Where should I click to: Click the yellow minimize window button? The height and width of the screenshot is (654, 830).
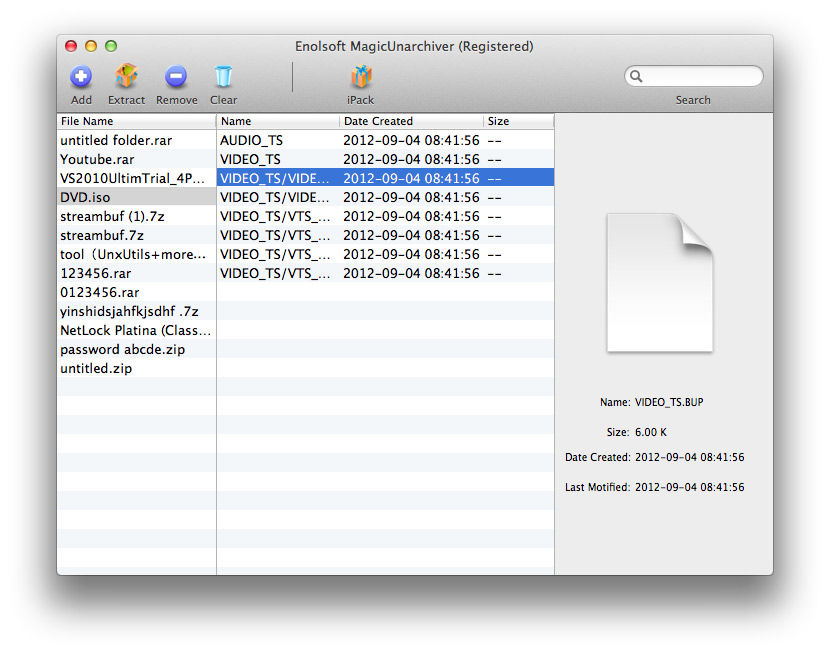coord(91,46)
